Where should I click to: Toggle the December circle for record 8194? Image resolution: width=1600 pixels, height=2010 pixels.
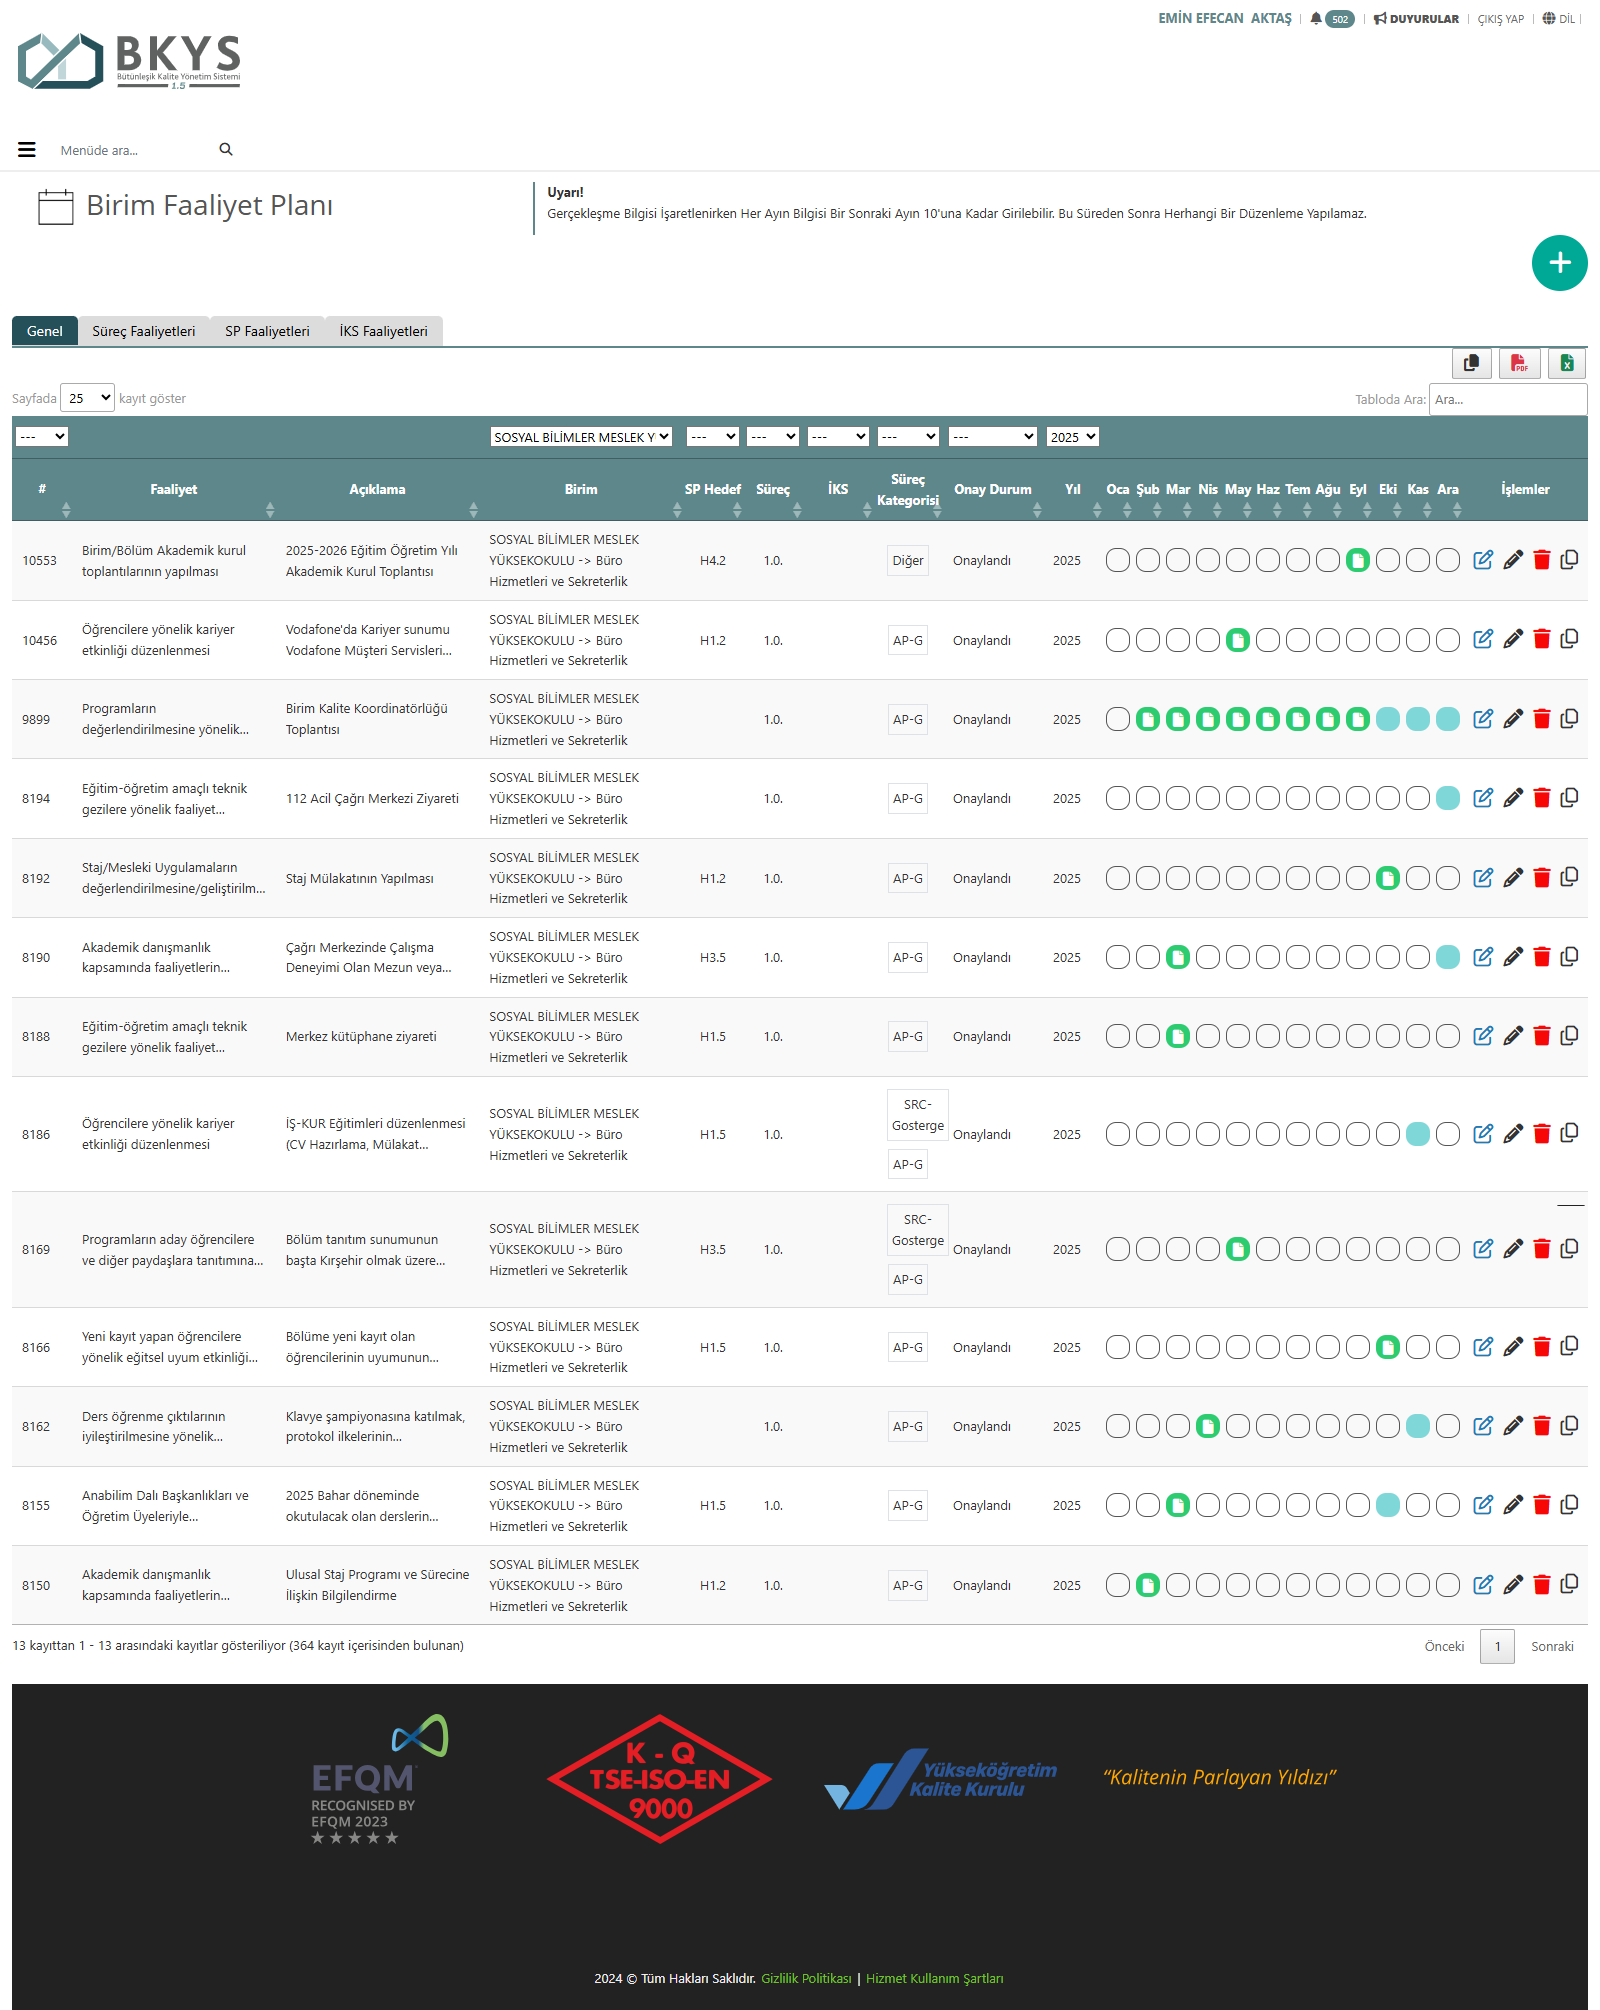(x=1447, y=798)
